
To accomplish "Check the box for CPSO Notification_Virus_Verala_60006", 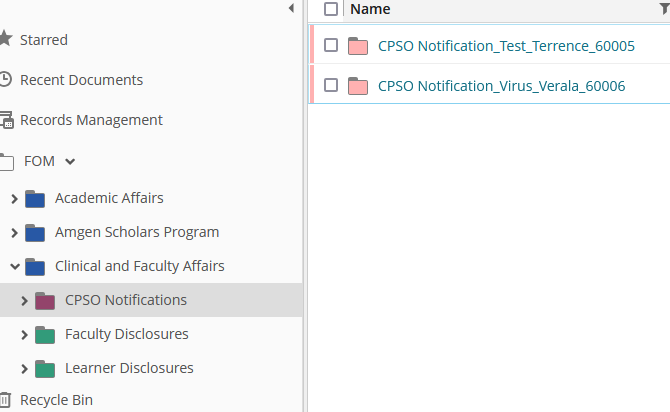I will 331,85.
